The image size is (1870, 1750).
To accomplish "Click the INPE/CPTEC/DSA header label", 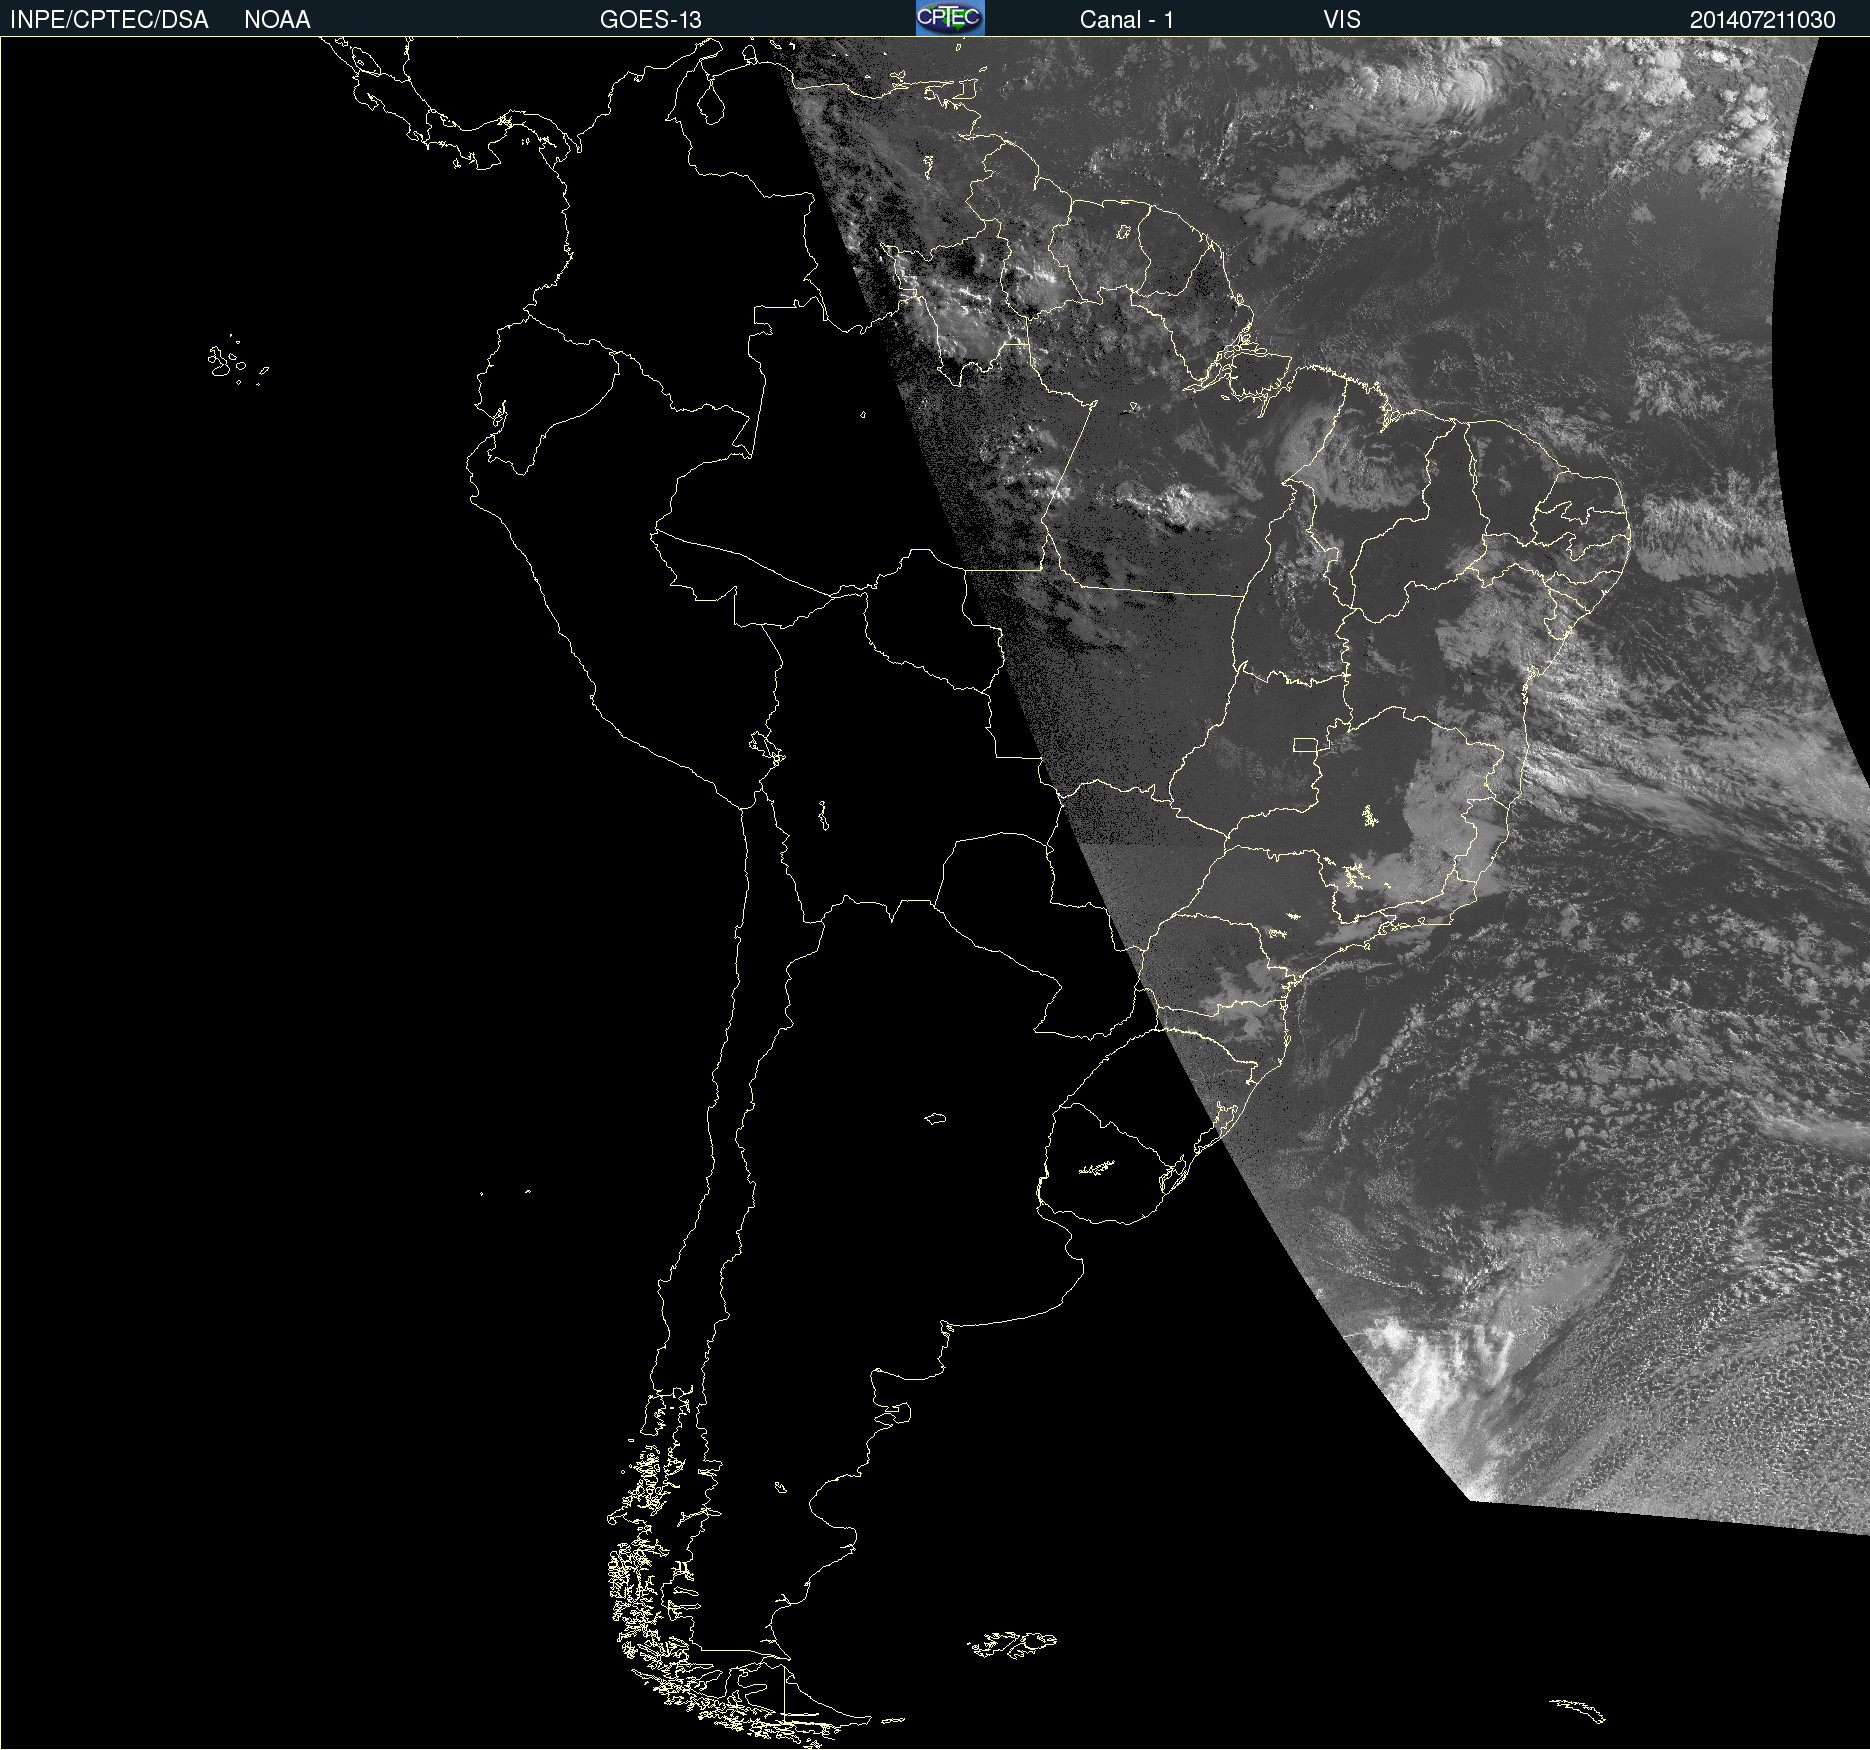I will tap(109, 20).
